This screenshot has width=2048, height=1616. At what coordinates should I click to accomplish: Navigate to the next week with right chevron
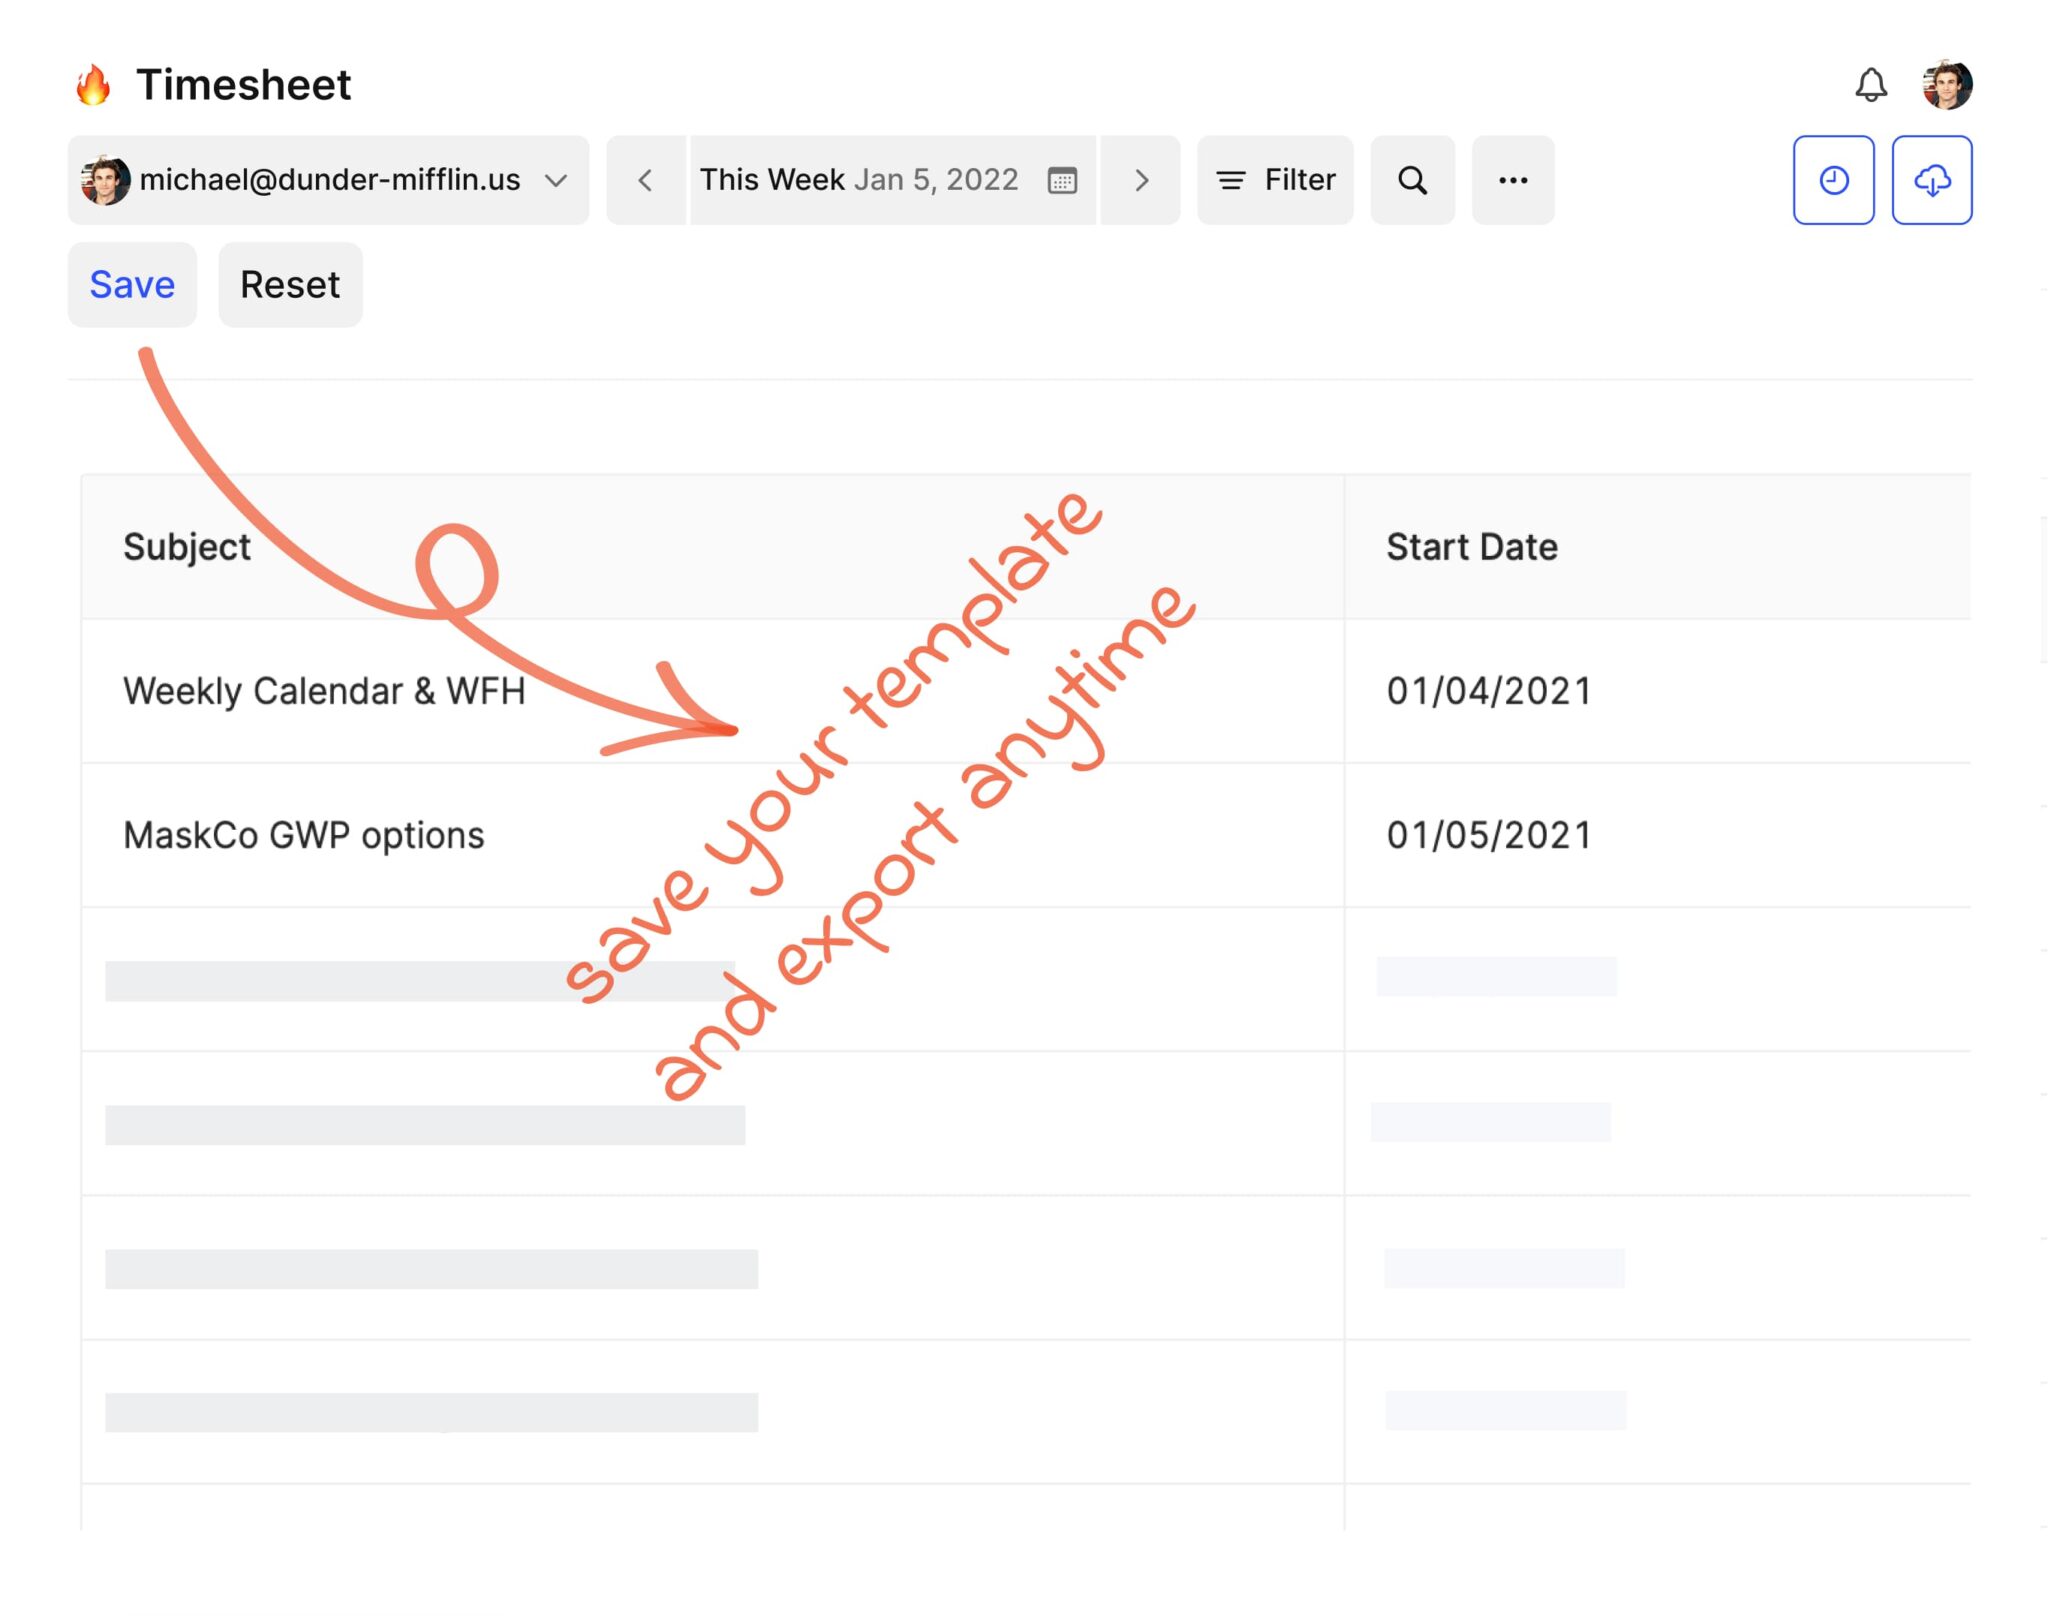(x=1142, y=180)
